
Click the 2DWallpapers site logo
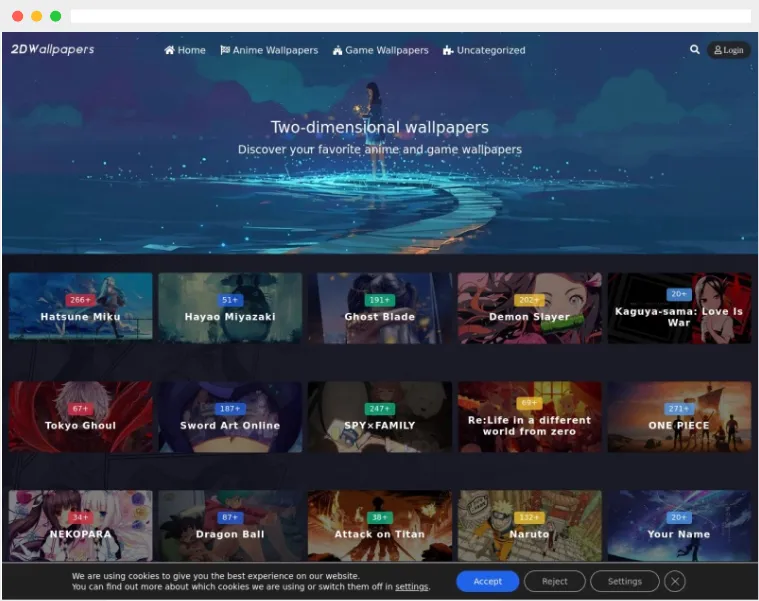click(52, 49)
